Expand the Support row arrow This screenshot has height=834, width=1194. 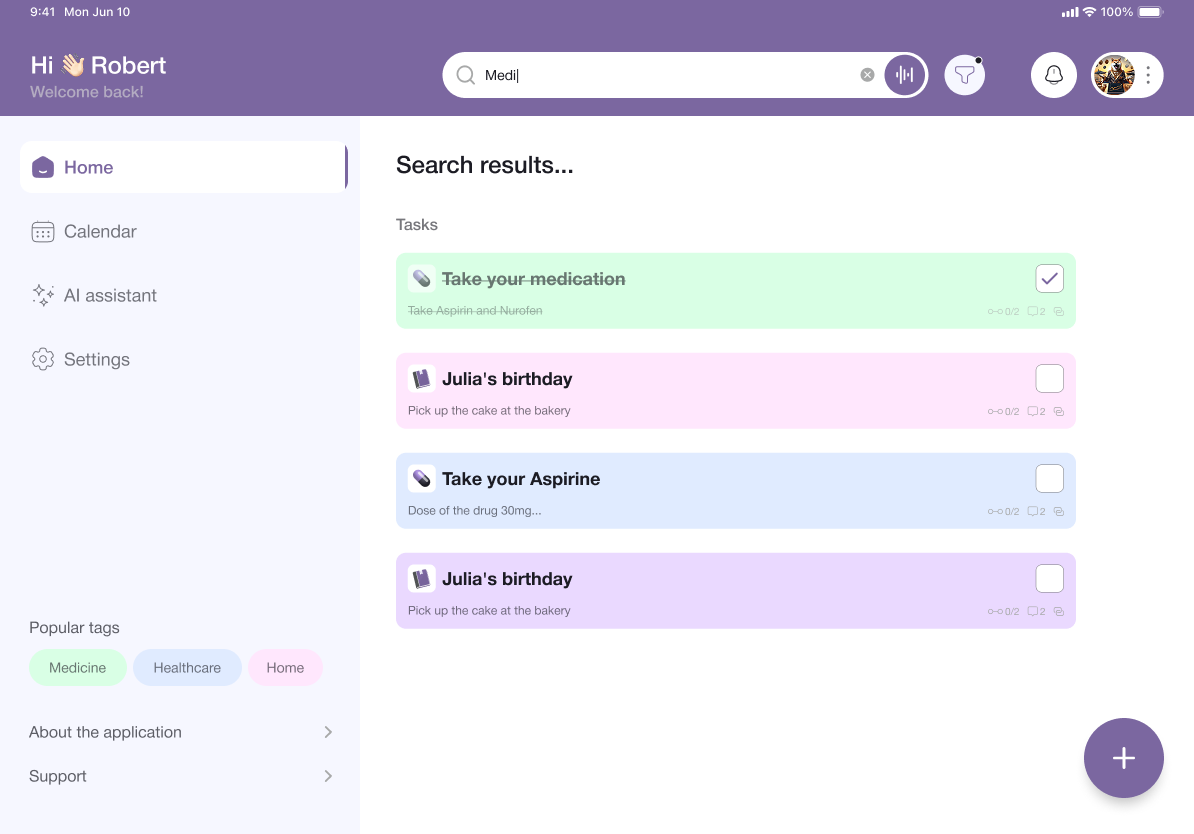[328, 776]
